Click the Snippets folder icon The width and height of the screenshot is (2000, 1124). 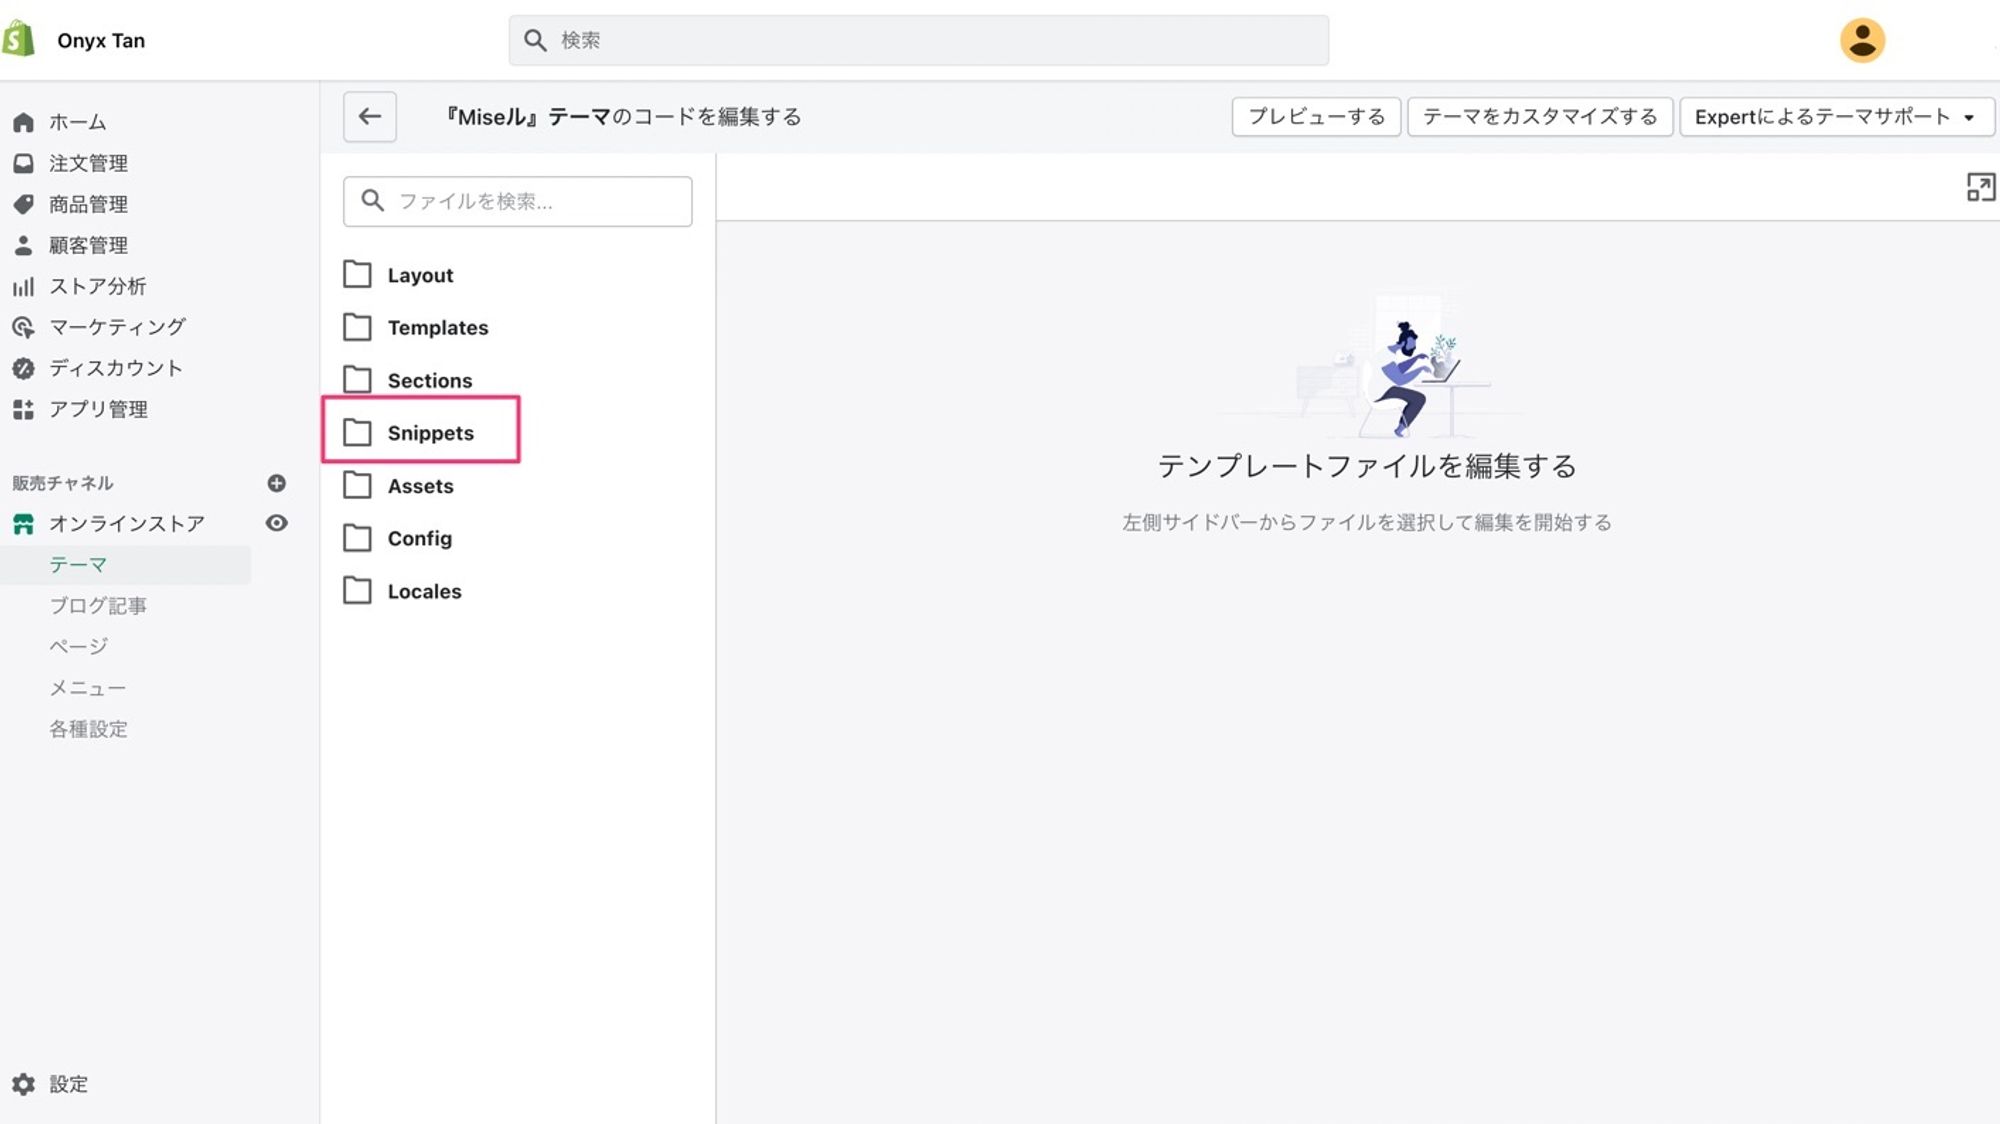click(357, 432)
